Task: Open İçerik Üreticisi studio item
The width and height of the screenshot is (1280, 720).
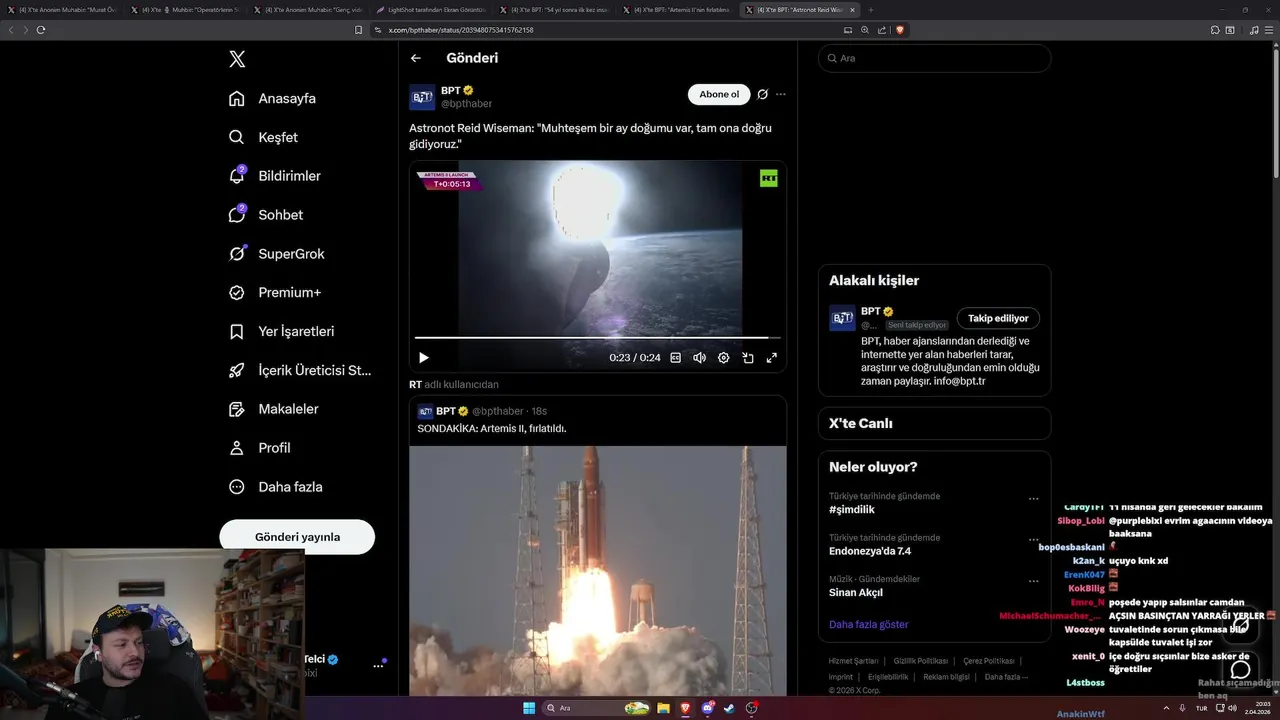Action: tap(300, 370)
